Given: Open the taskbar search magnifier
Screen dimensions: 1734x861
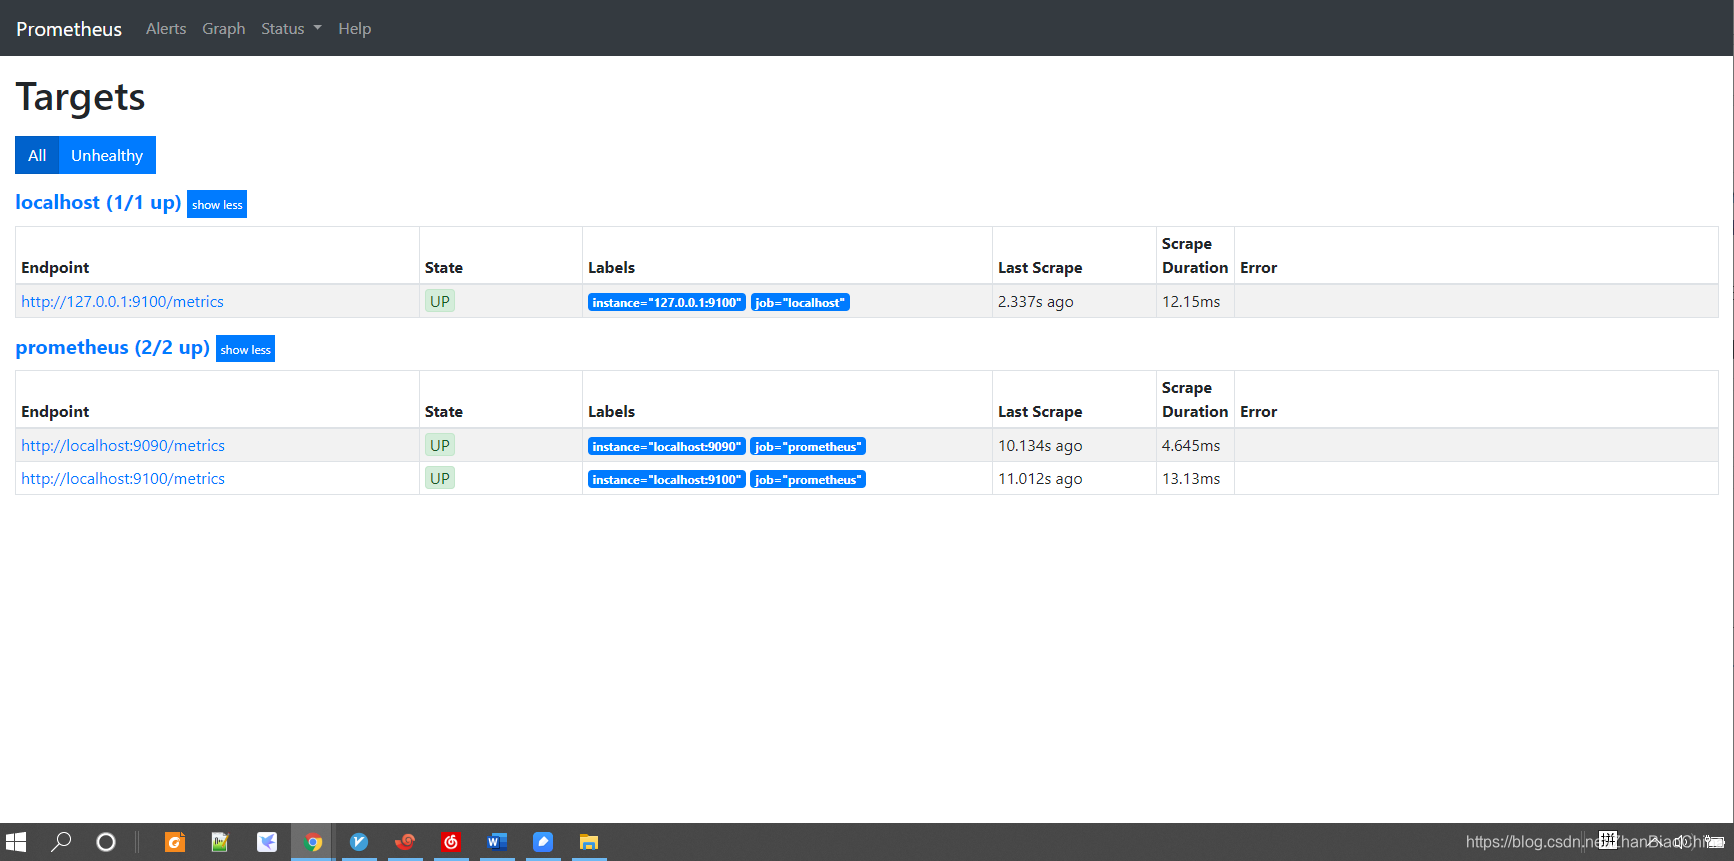Looking at the screenshot, I should point(61,842).
